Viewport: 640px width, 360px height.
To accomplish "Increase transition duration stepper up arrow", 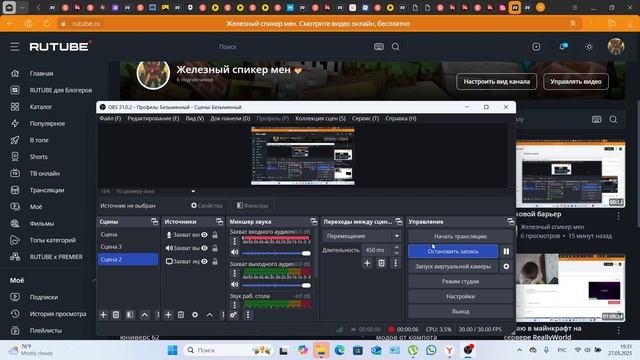I will [x=396, y=247].
